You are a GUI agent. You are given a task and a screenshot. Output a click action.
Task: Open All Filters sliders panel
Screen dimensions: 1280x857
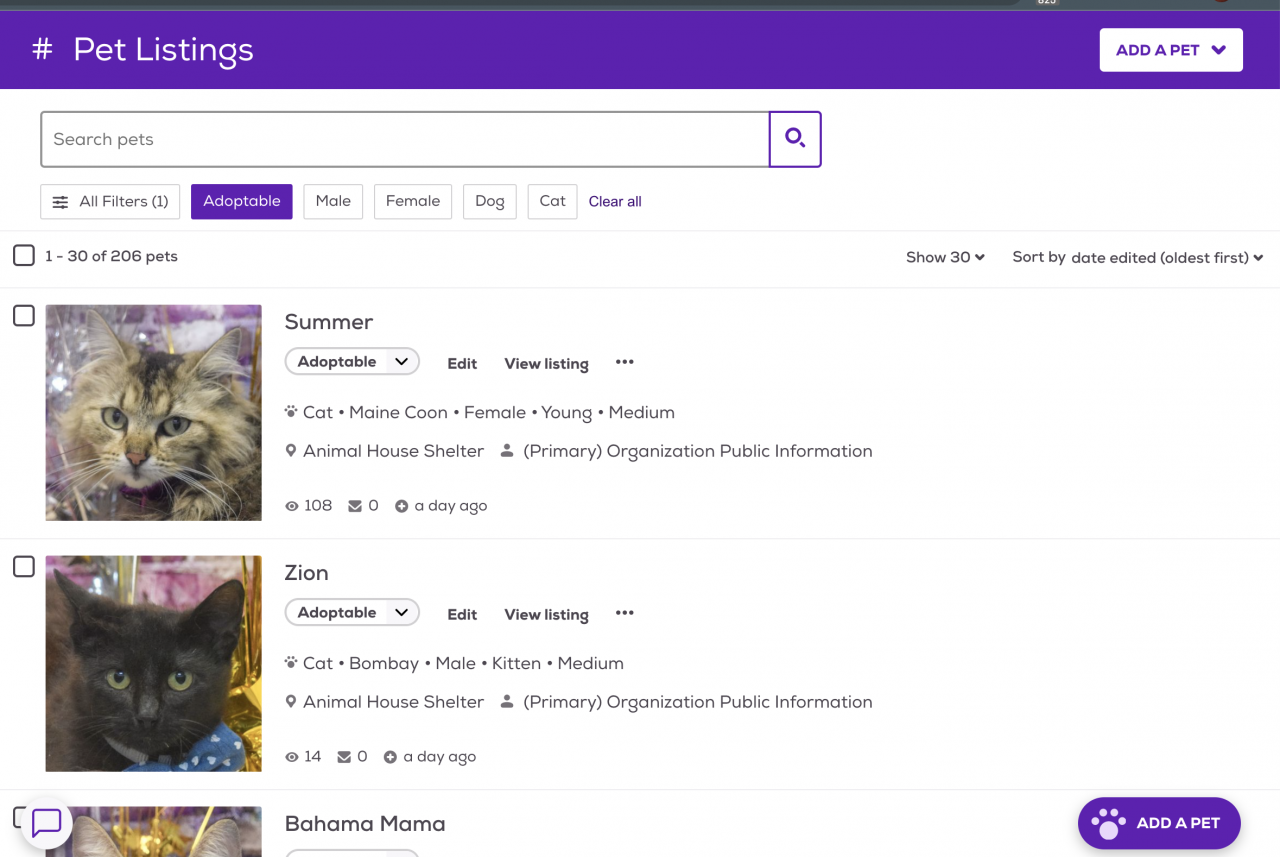[x=110, y=201]
